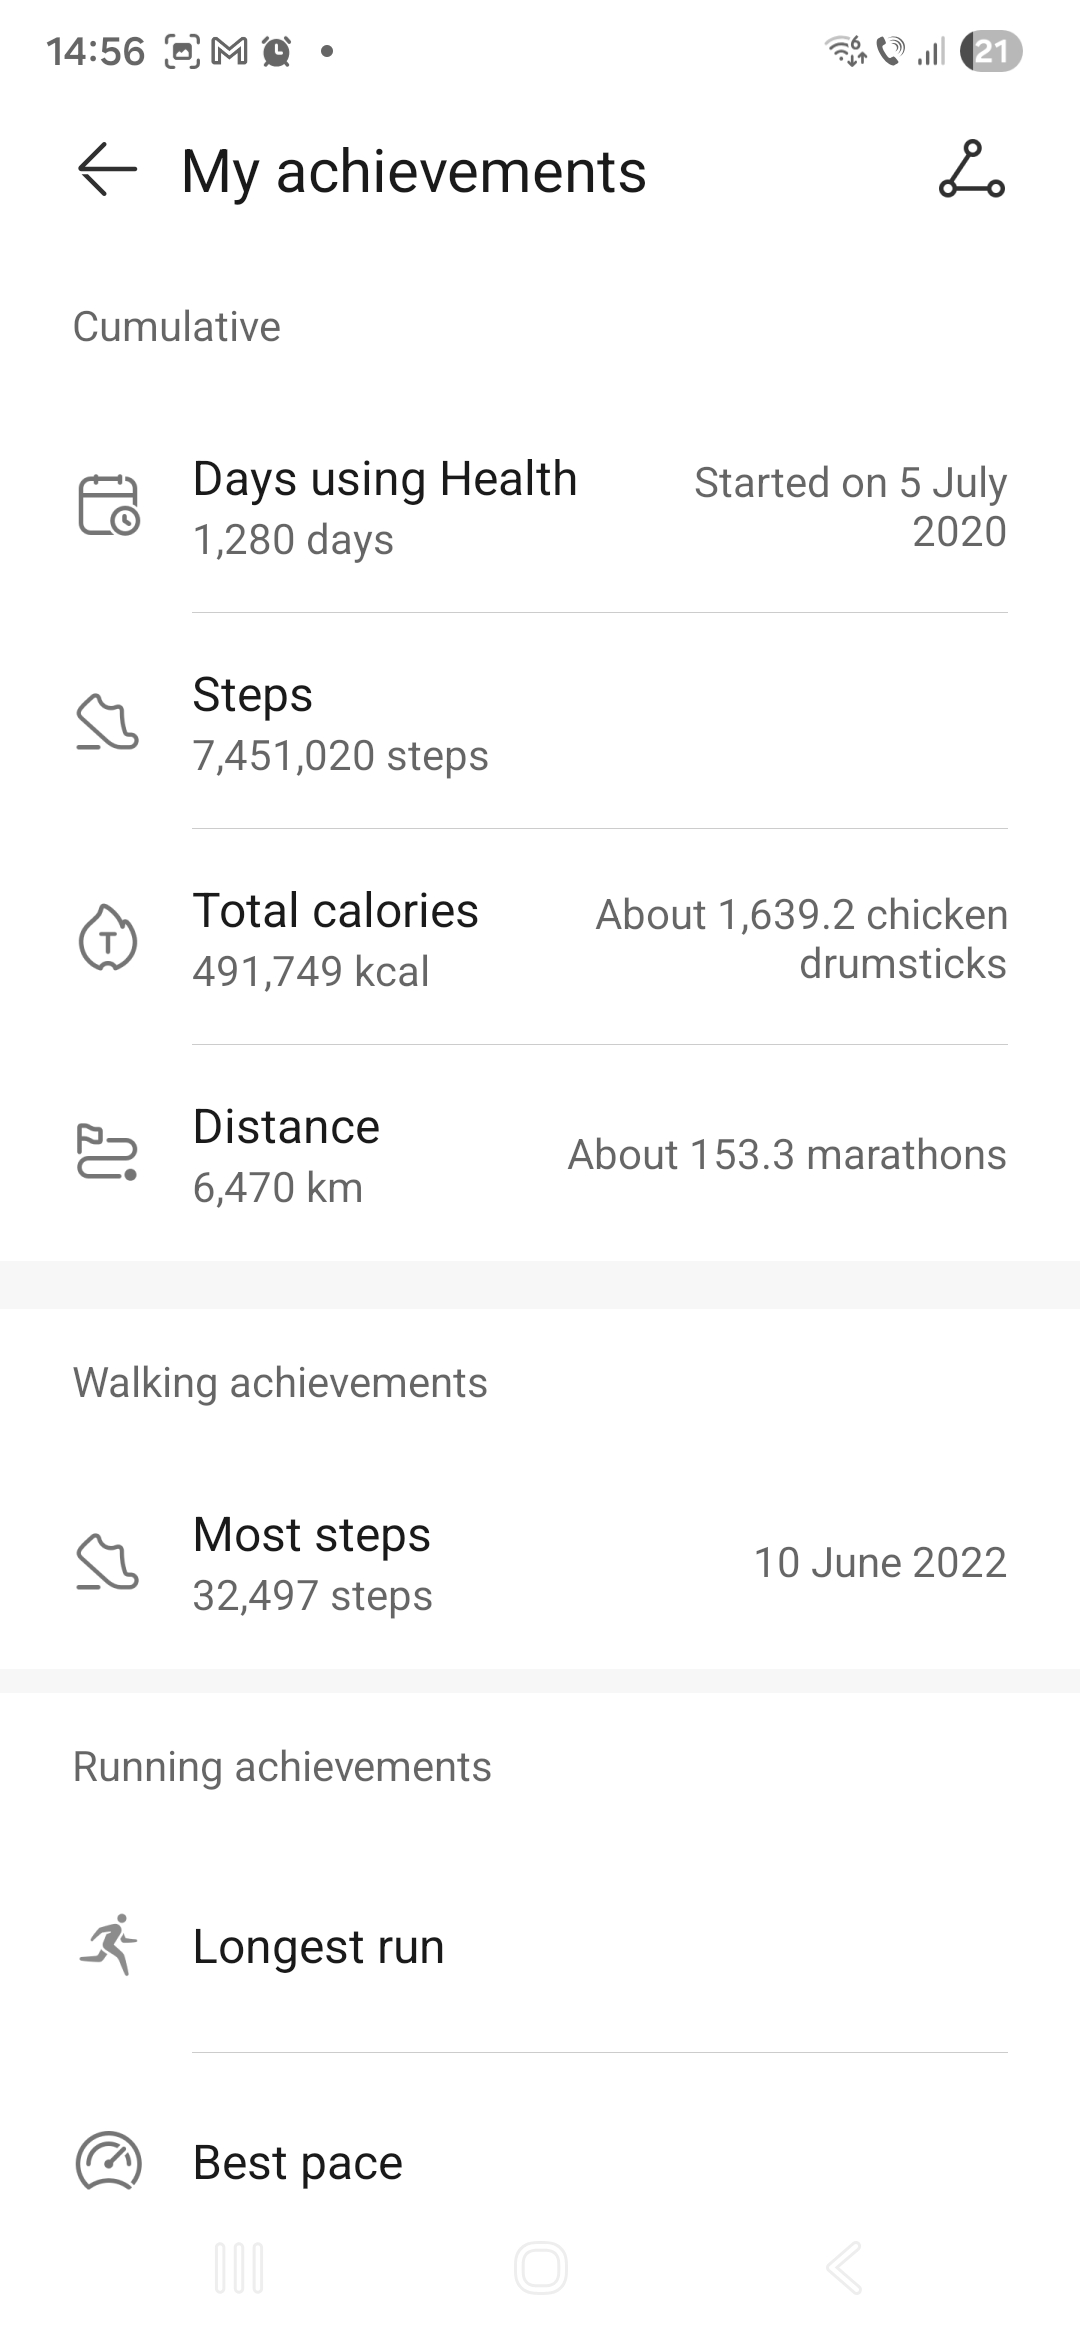
Task: Tap the Total calories flame icon
Action: coord(108,938)
